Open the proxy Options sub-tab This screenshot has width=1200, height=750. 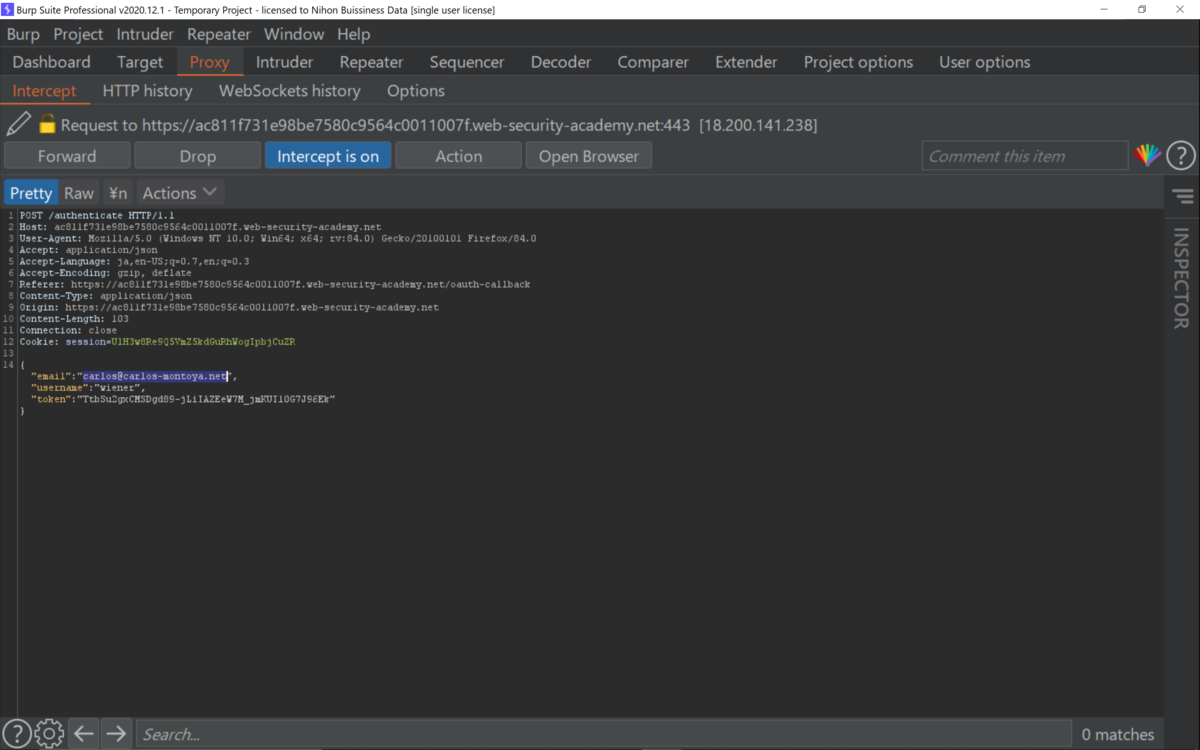click(416, 90)
